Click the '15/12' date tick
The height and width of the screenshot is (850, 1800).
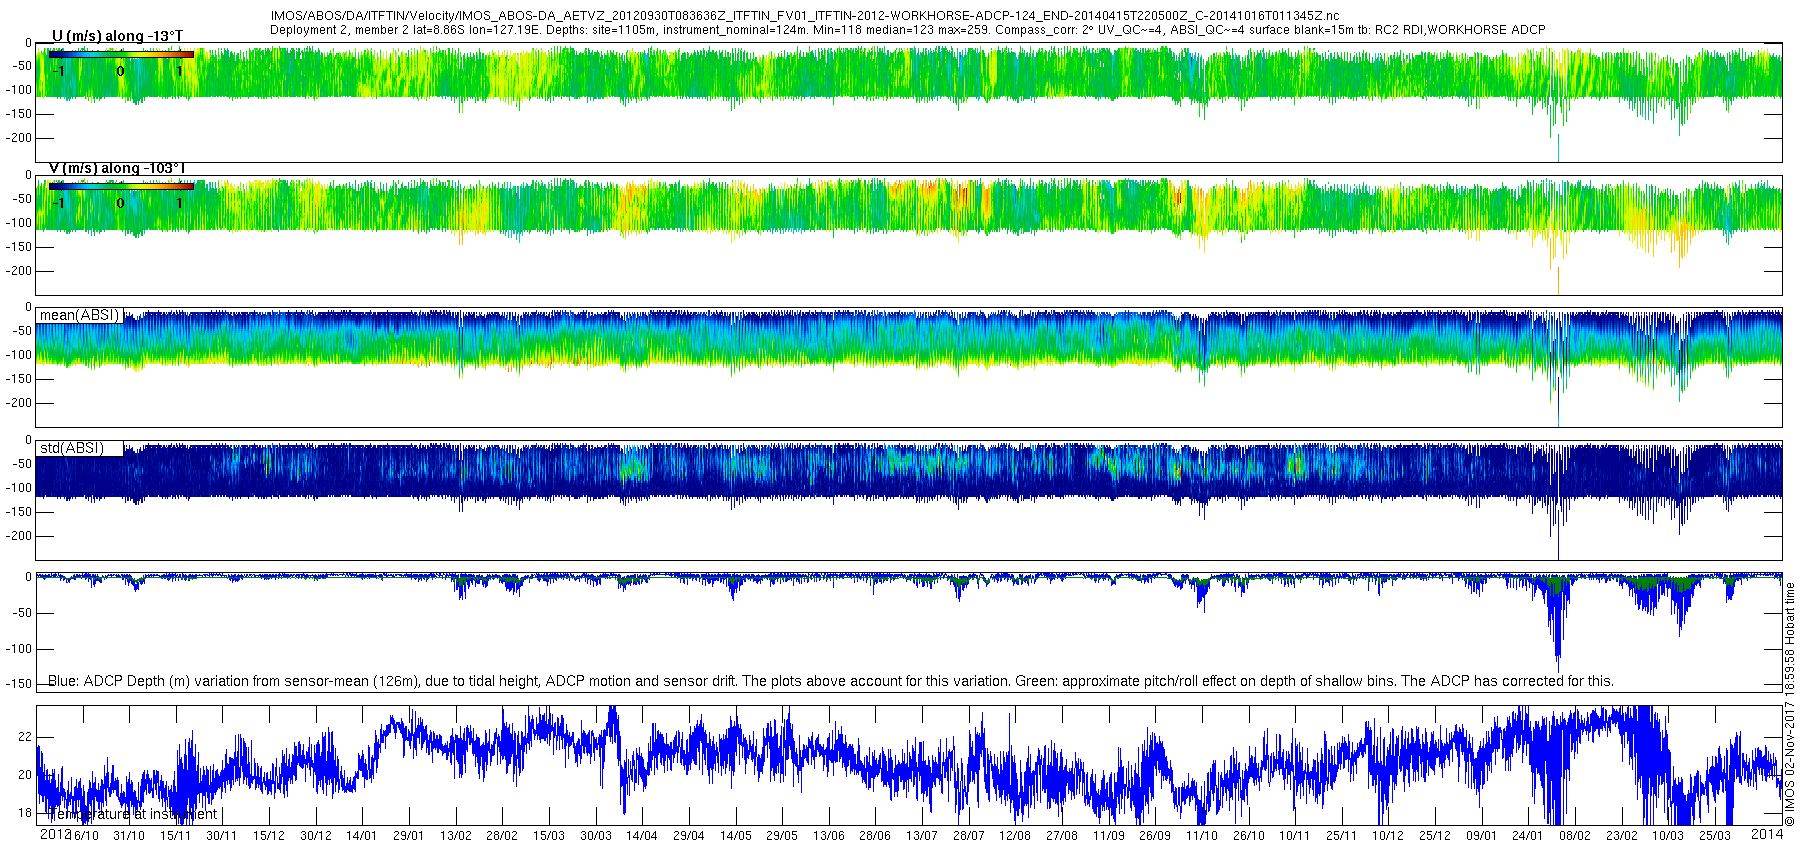tap(269, 836)
